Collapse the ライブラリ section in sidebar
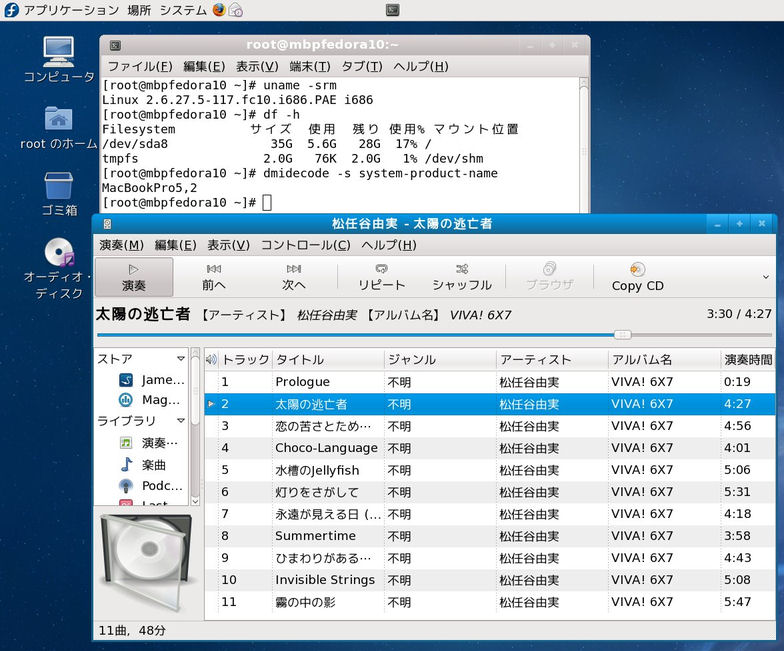Viewport: 784px width, 651px height. [180, 420]
